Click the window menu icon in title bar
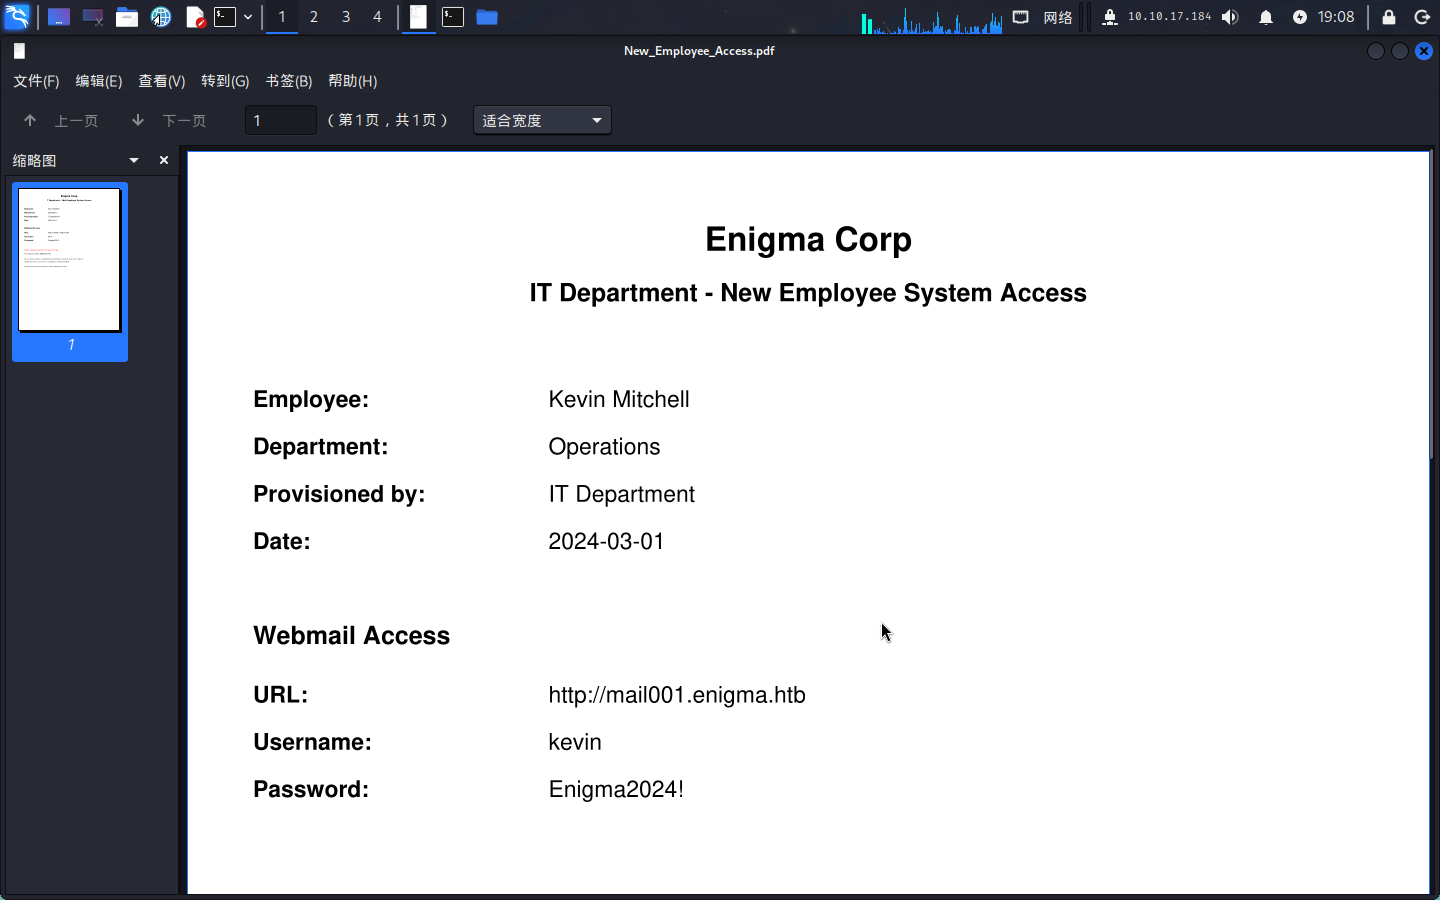 coord(19,51)
